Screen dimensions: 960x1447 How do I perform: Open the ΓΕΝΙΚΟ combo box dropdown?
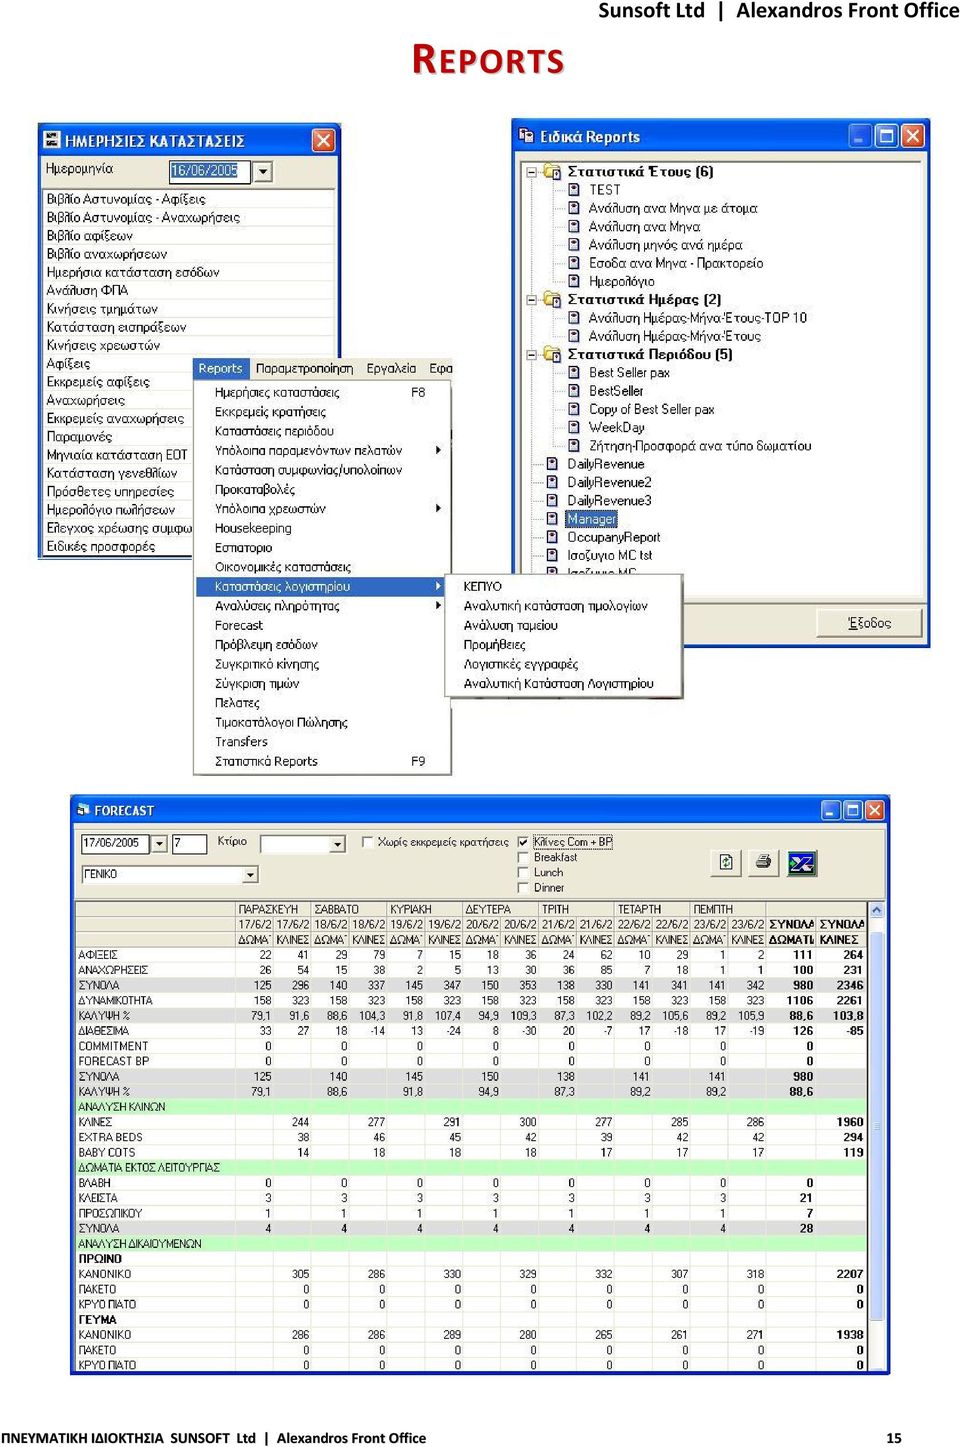(250, 875)
